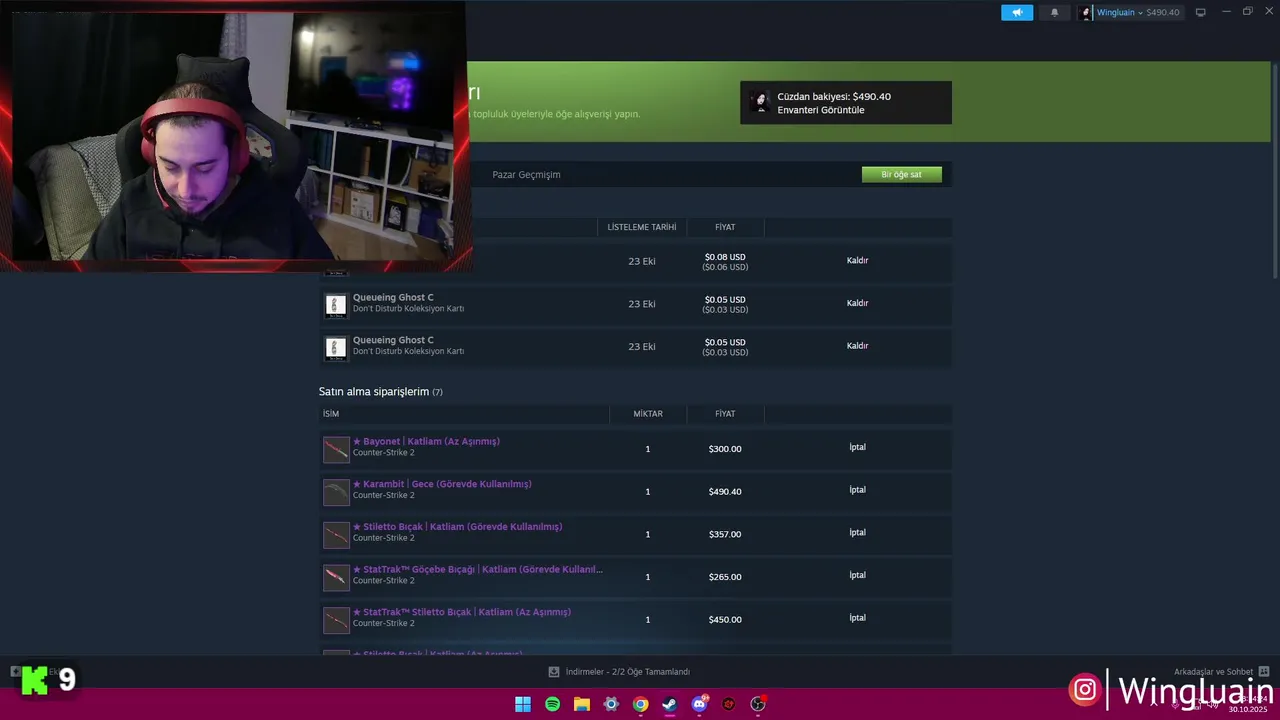Open Settings gear from the taskbar
Viewport: 1280px width, 720px height.
(611, 704)
